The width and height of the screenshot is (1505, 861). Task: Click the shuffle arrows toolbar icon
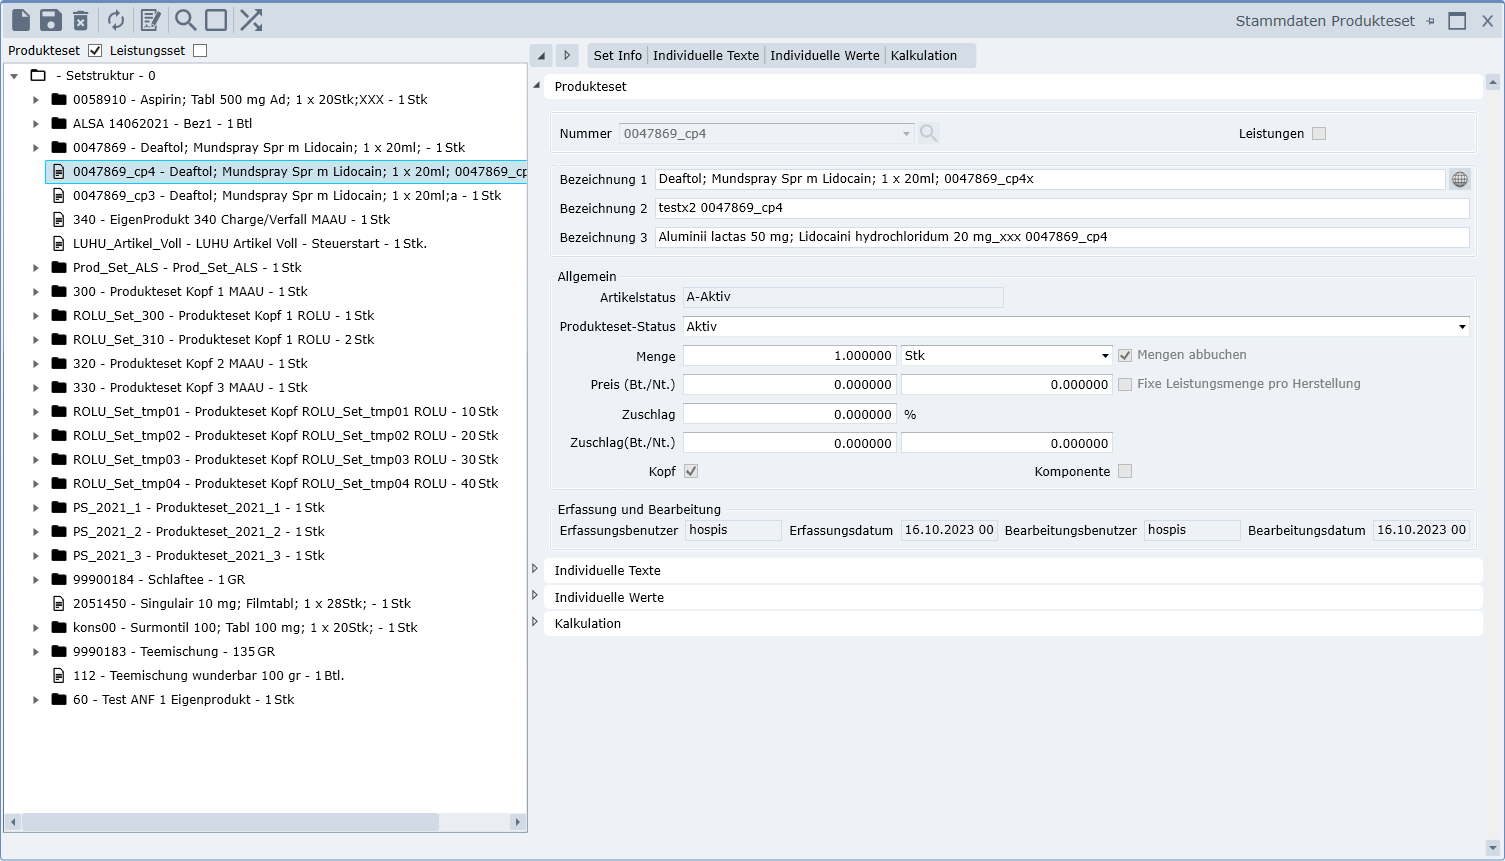pos(251,20)
